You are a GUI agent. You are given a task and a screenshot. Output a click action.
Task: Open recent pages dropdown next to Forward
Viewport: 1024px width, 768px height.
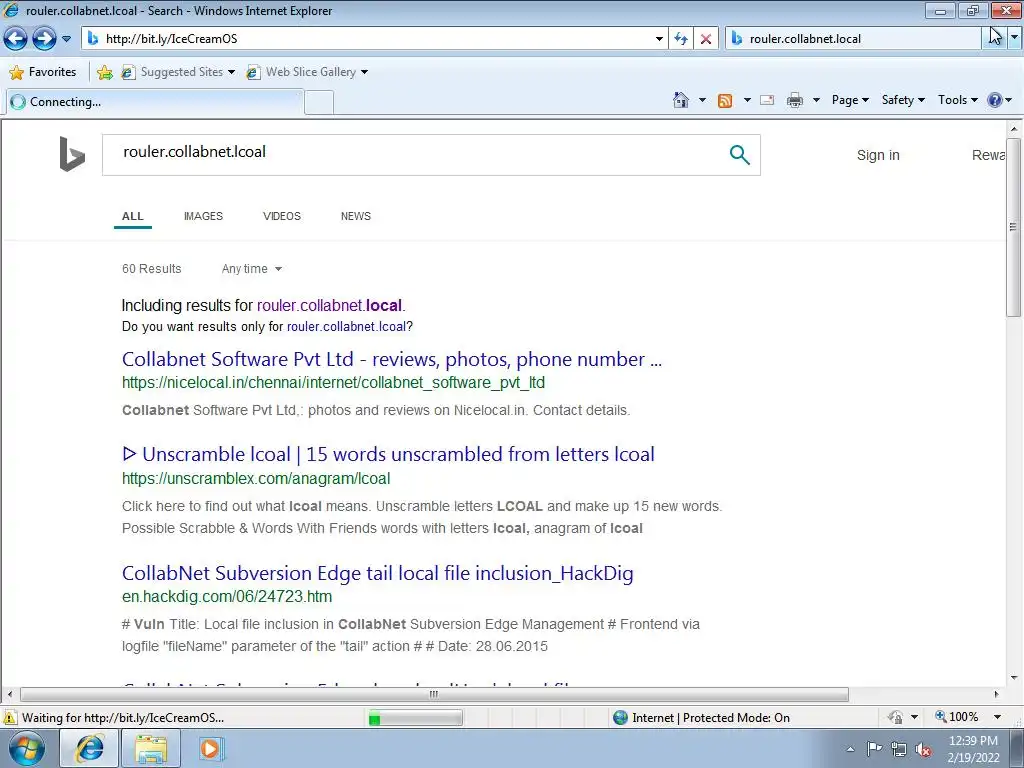click(67, 39)
